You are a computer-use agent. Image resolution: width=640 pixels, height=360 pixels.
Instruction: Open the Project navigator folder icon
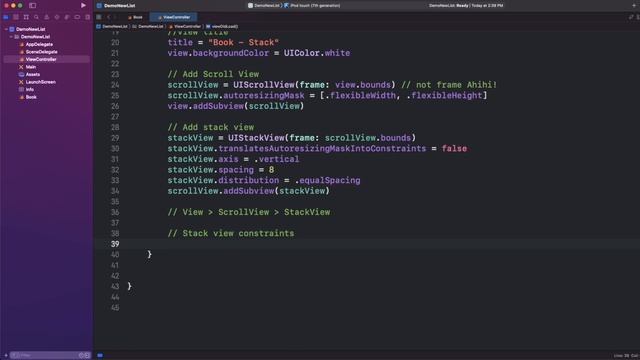point(6,17)
